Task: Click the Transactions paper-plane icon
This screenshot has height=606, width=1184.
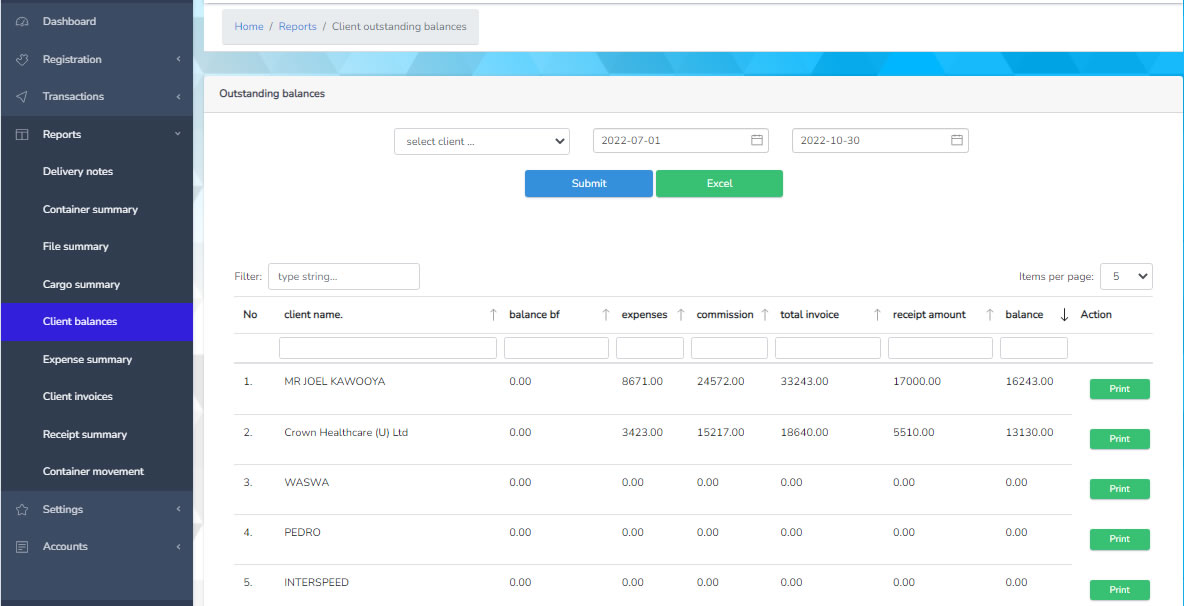Action: click(22, 97)
